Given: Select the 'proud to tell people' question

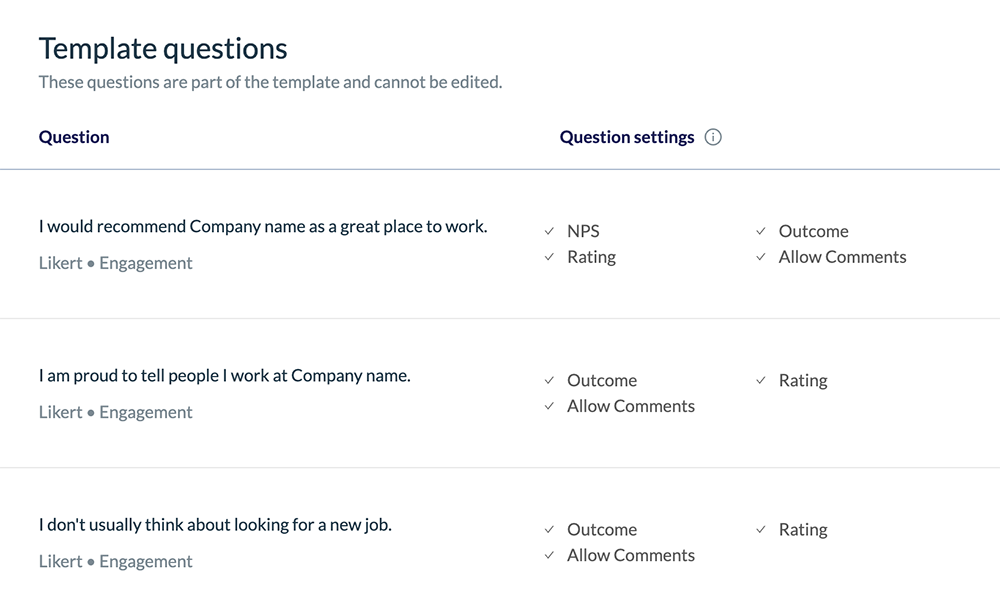Looking at the screenshot, I should (225, 377).
